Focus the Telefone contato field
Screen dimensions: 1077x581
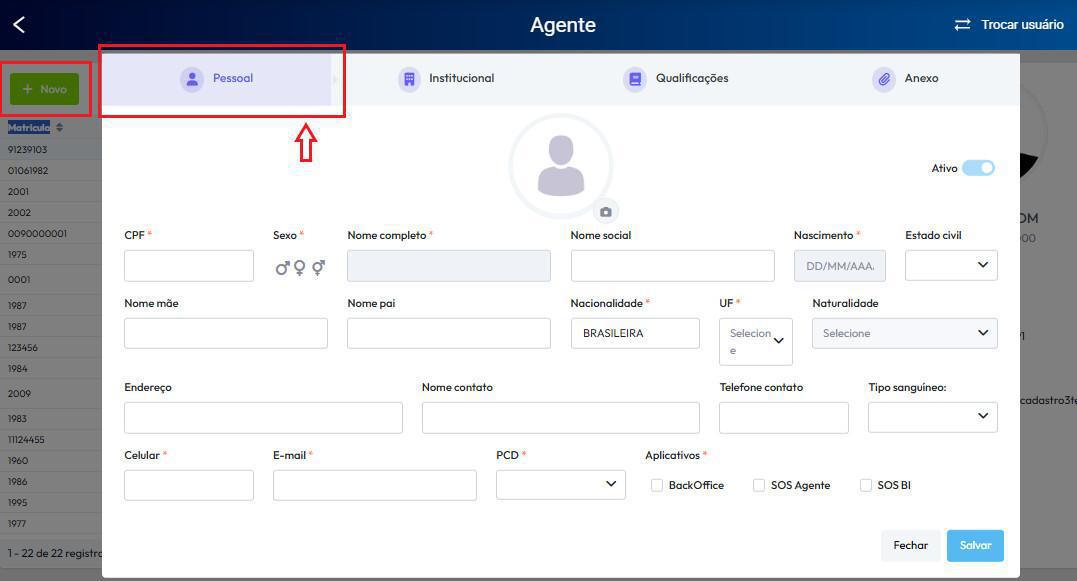click(784, 418)
